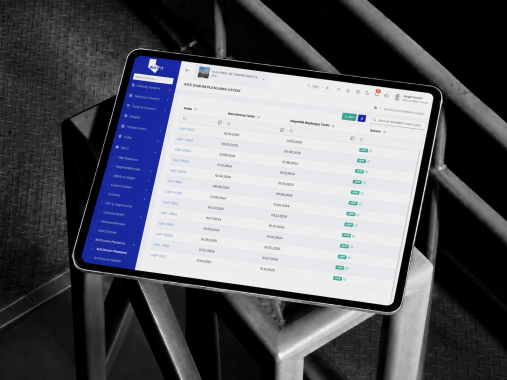Open Çalışma İzinleri sidebar item

coord(113,213)
